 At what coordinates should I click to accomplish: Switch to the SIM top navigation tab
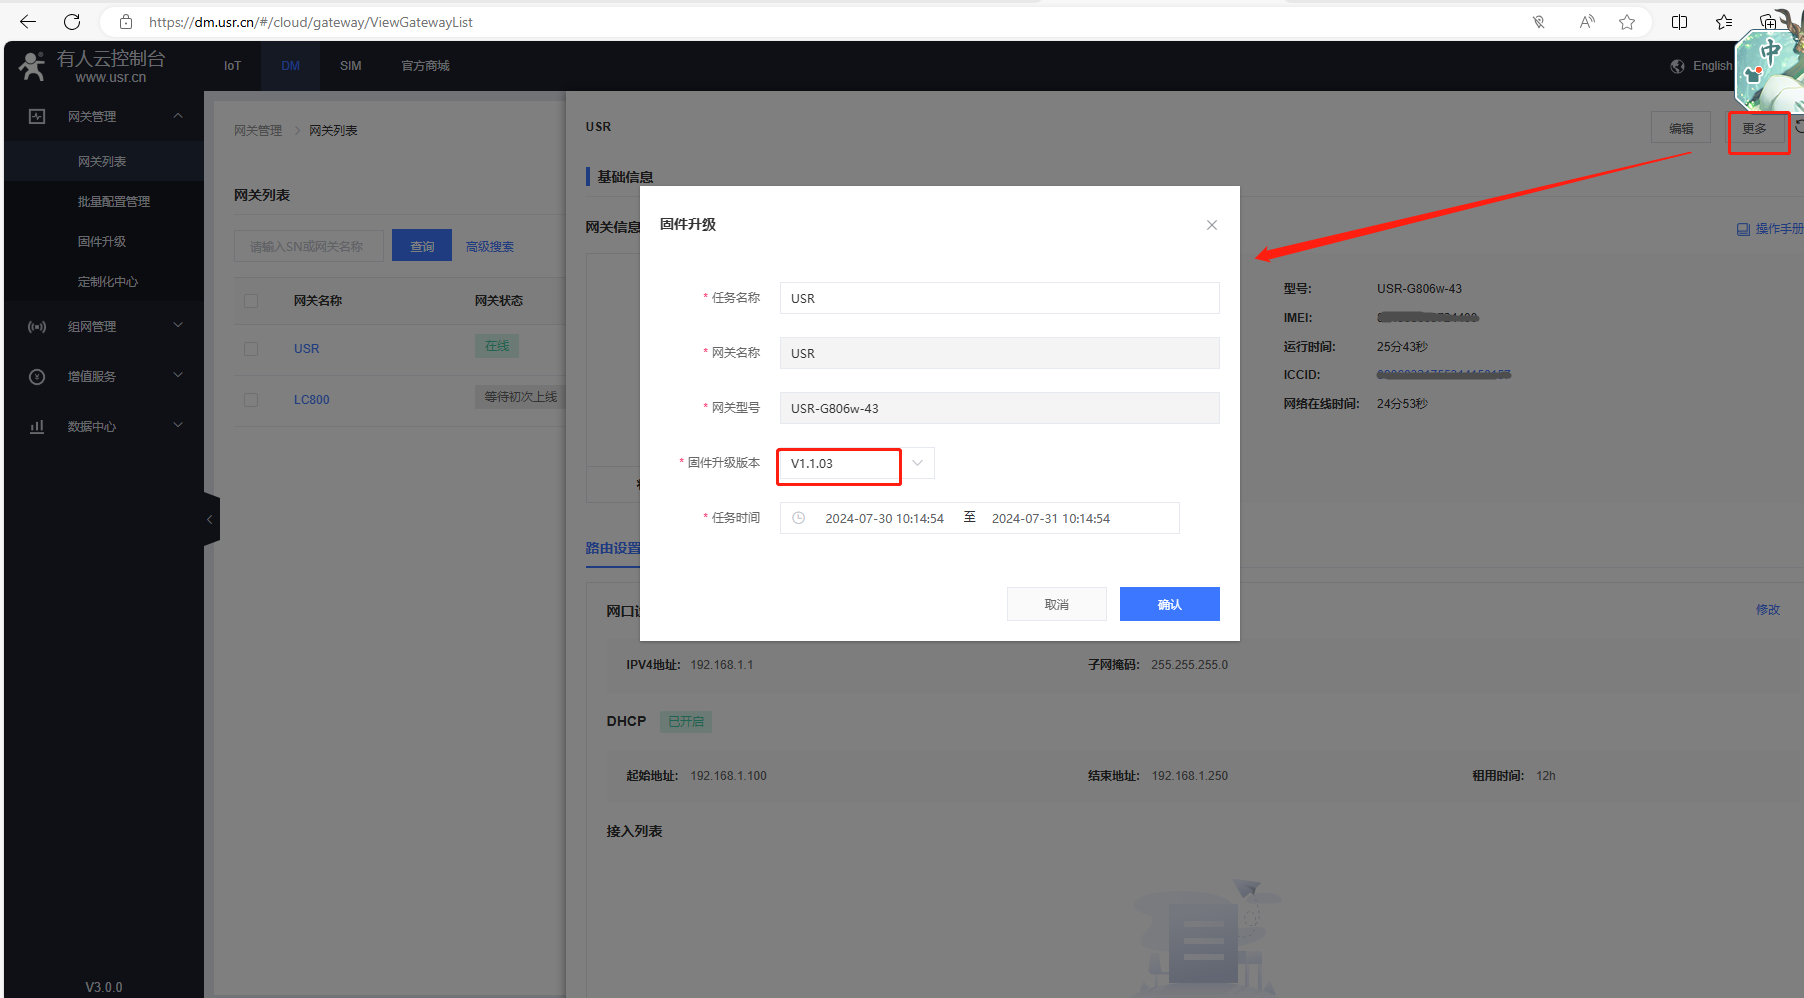(350, 66)
